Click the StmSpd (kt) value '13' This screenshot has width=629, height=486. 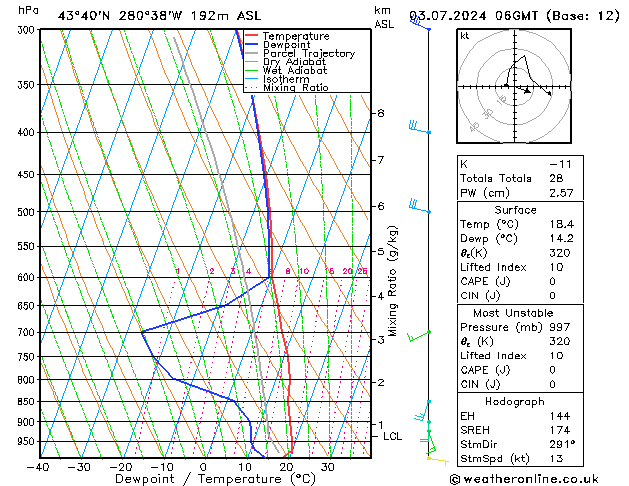pos(556,459)
